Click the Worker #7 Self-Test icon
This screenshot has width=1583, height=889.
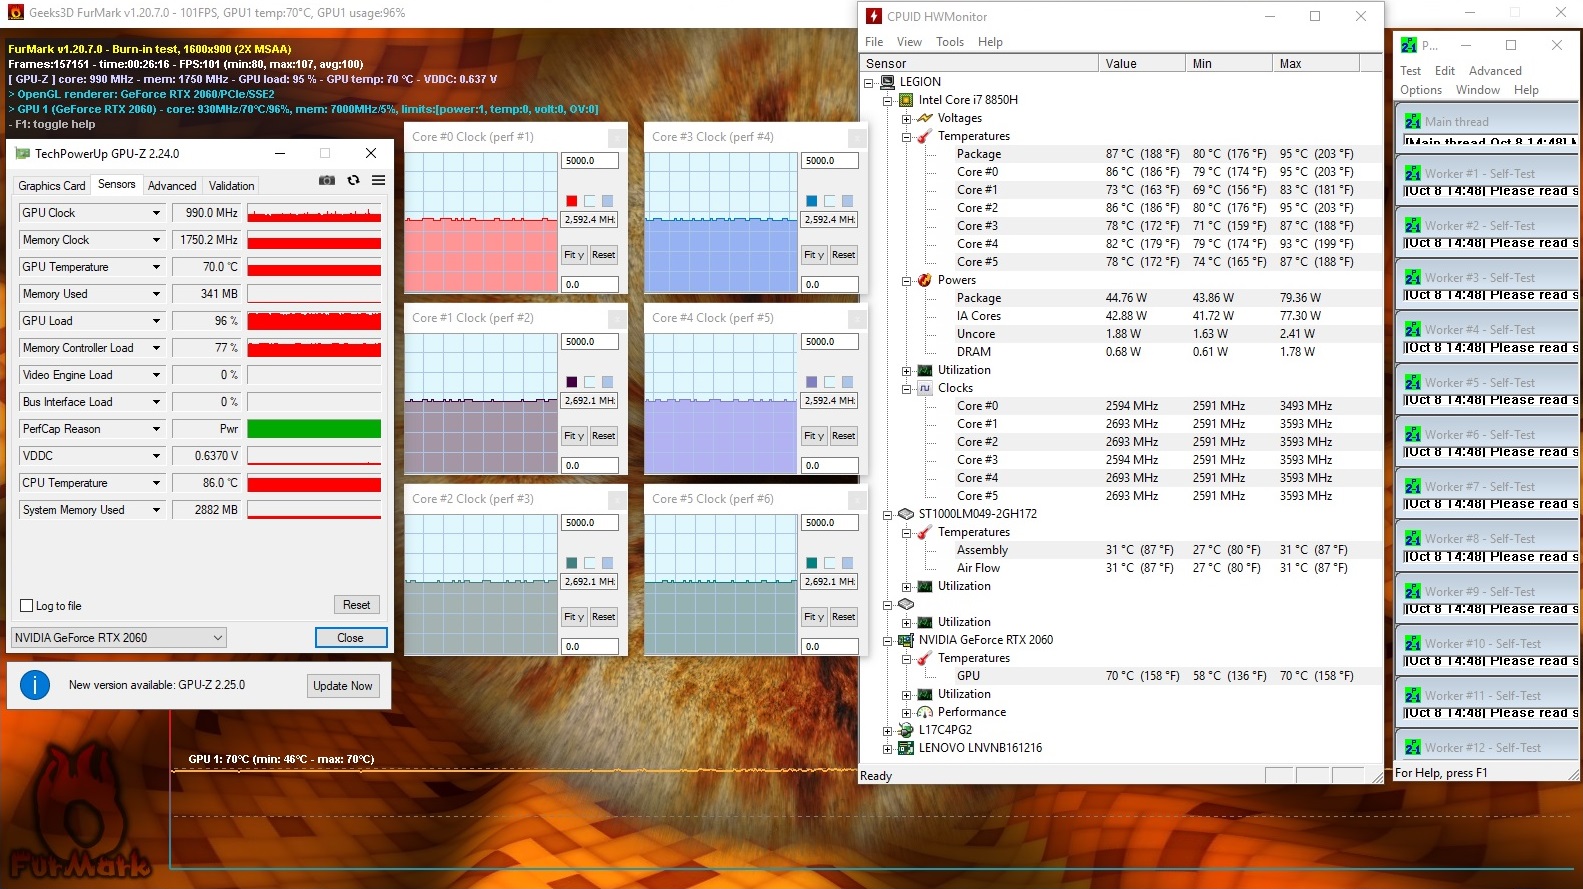(1412, 486)
